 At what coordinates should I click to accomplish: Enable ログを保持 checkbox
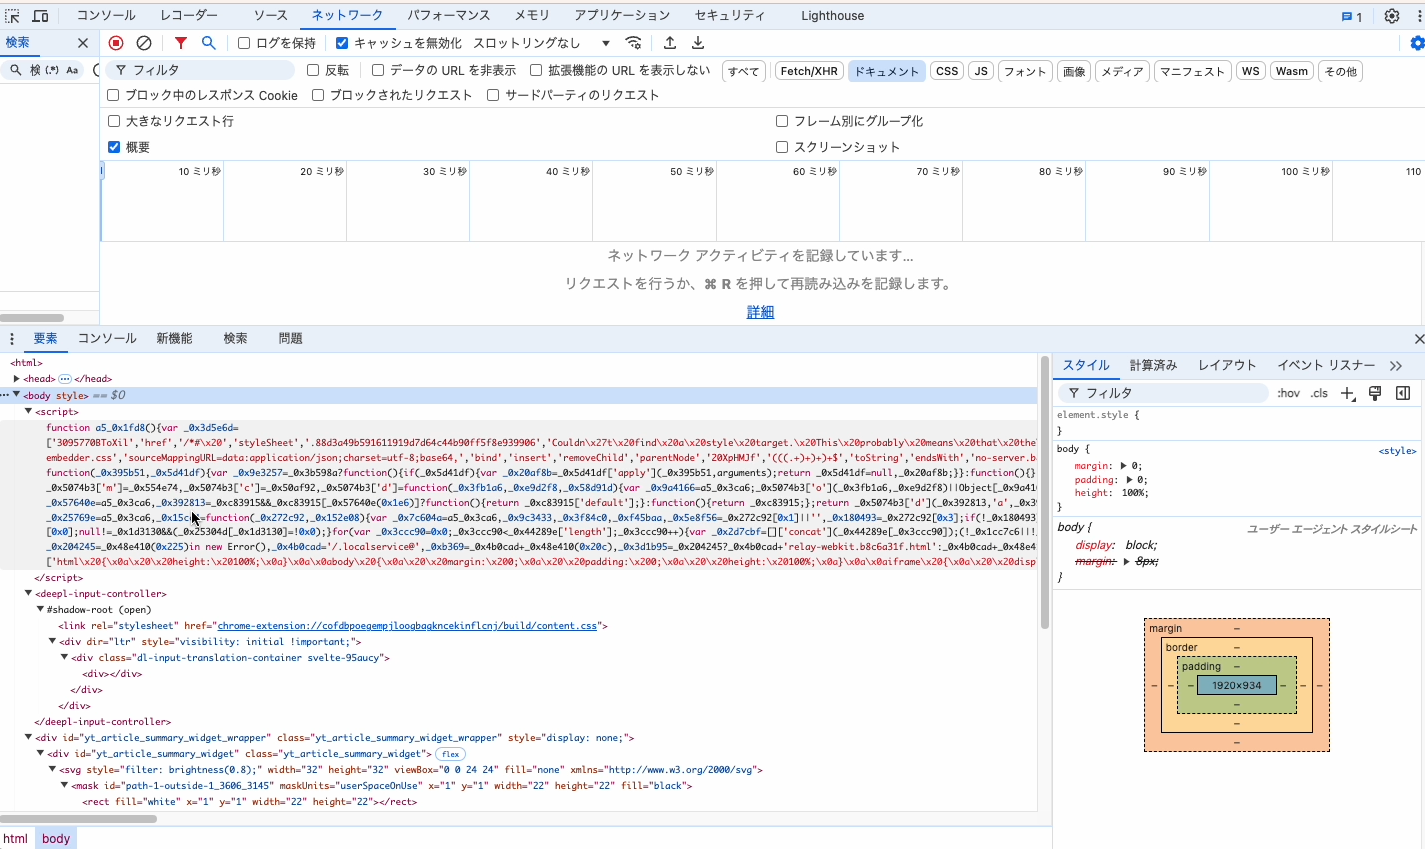(x=244, y=43)
